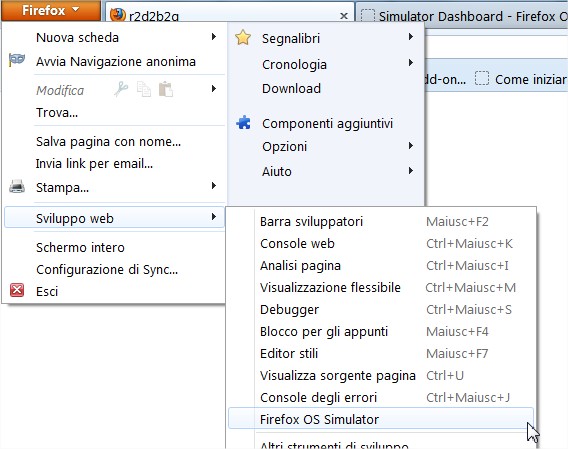The height and width of the screenshot is (449, 568).
Task: Expand the Opzioni submenu arrow
Action: click(x=410, y=146)
